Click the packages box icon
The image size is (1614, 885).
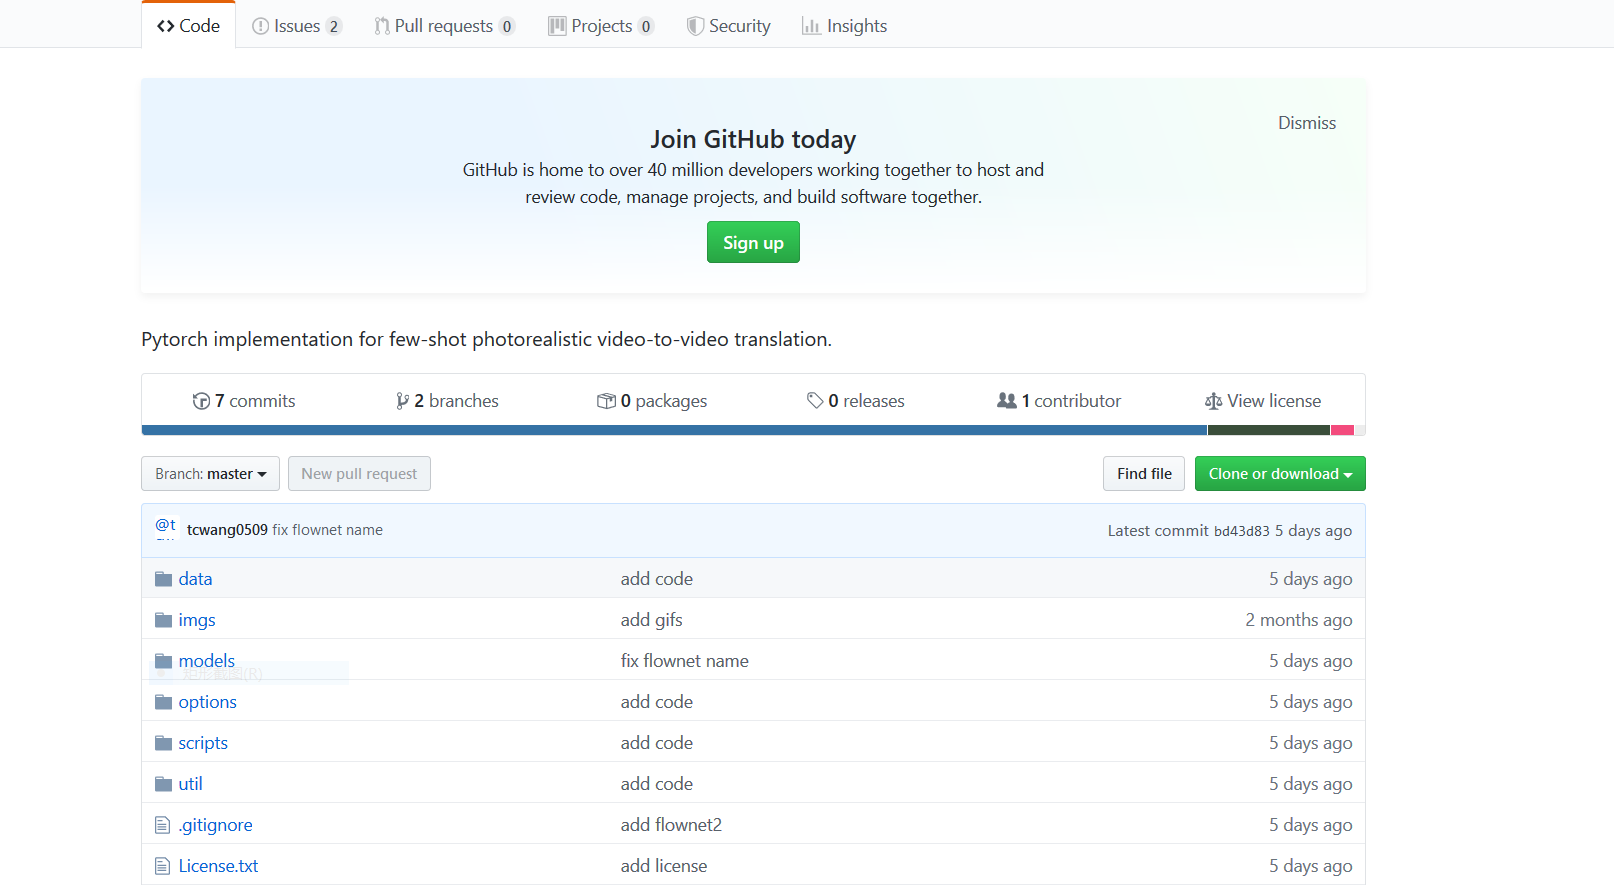606,401
